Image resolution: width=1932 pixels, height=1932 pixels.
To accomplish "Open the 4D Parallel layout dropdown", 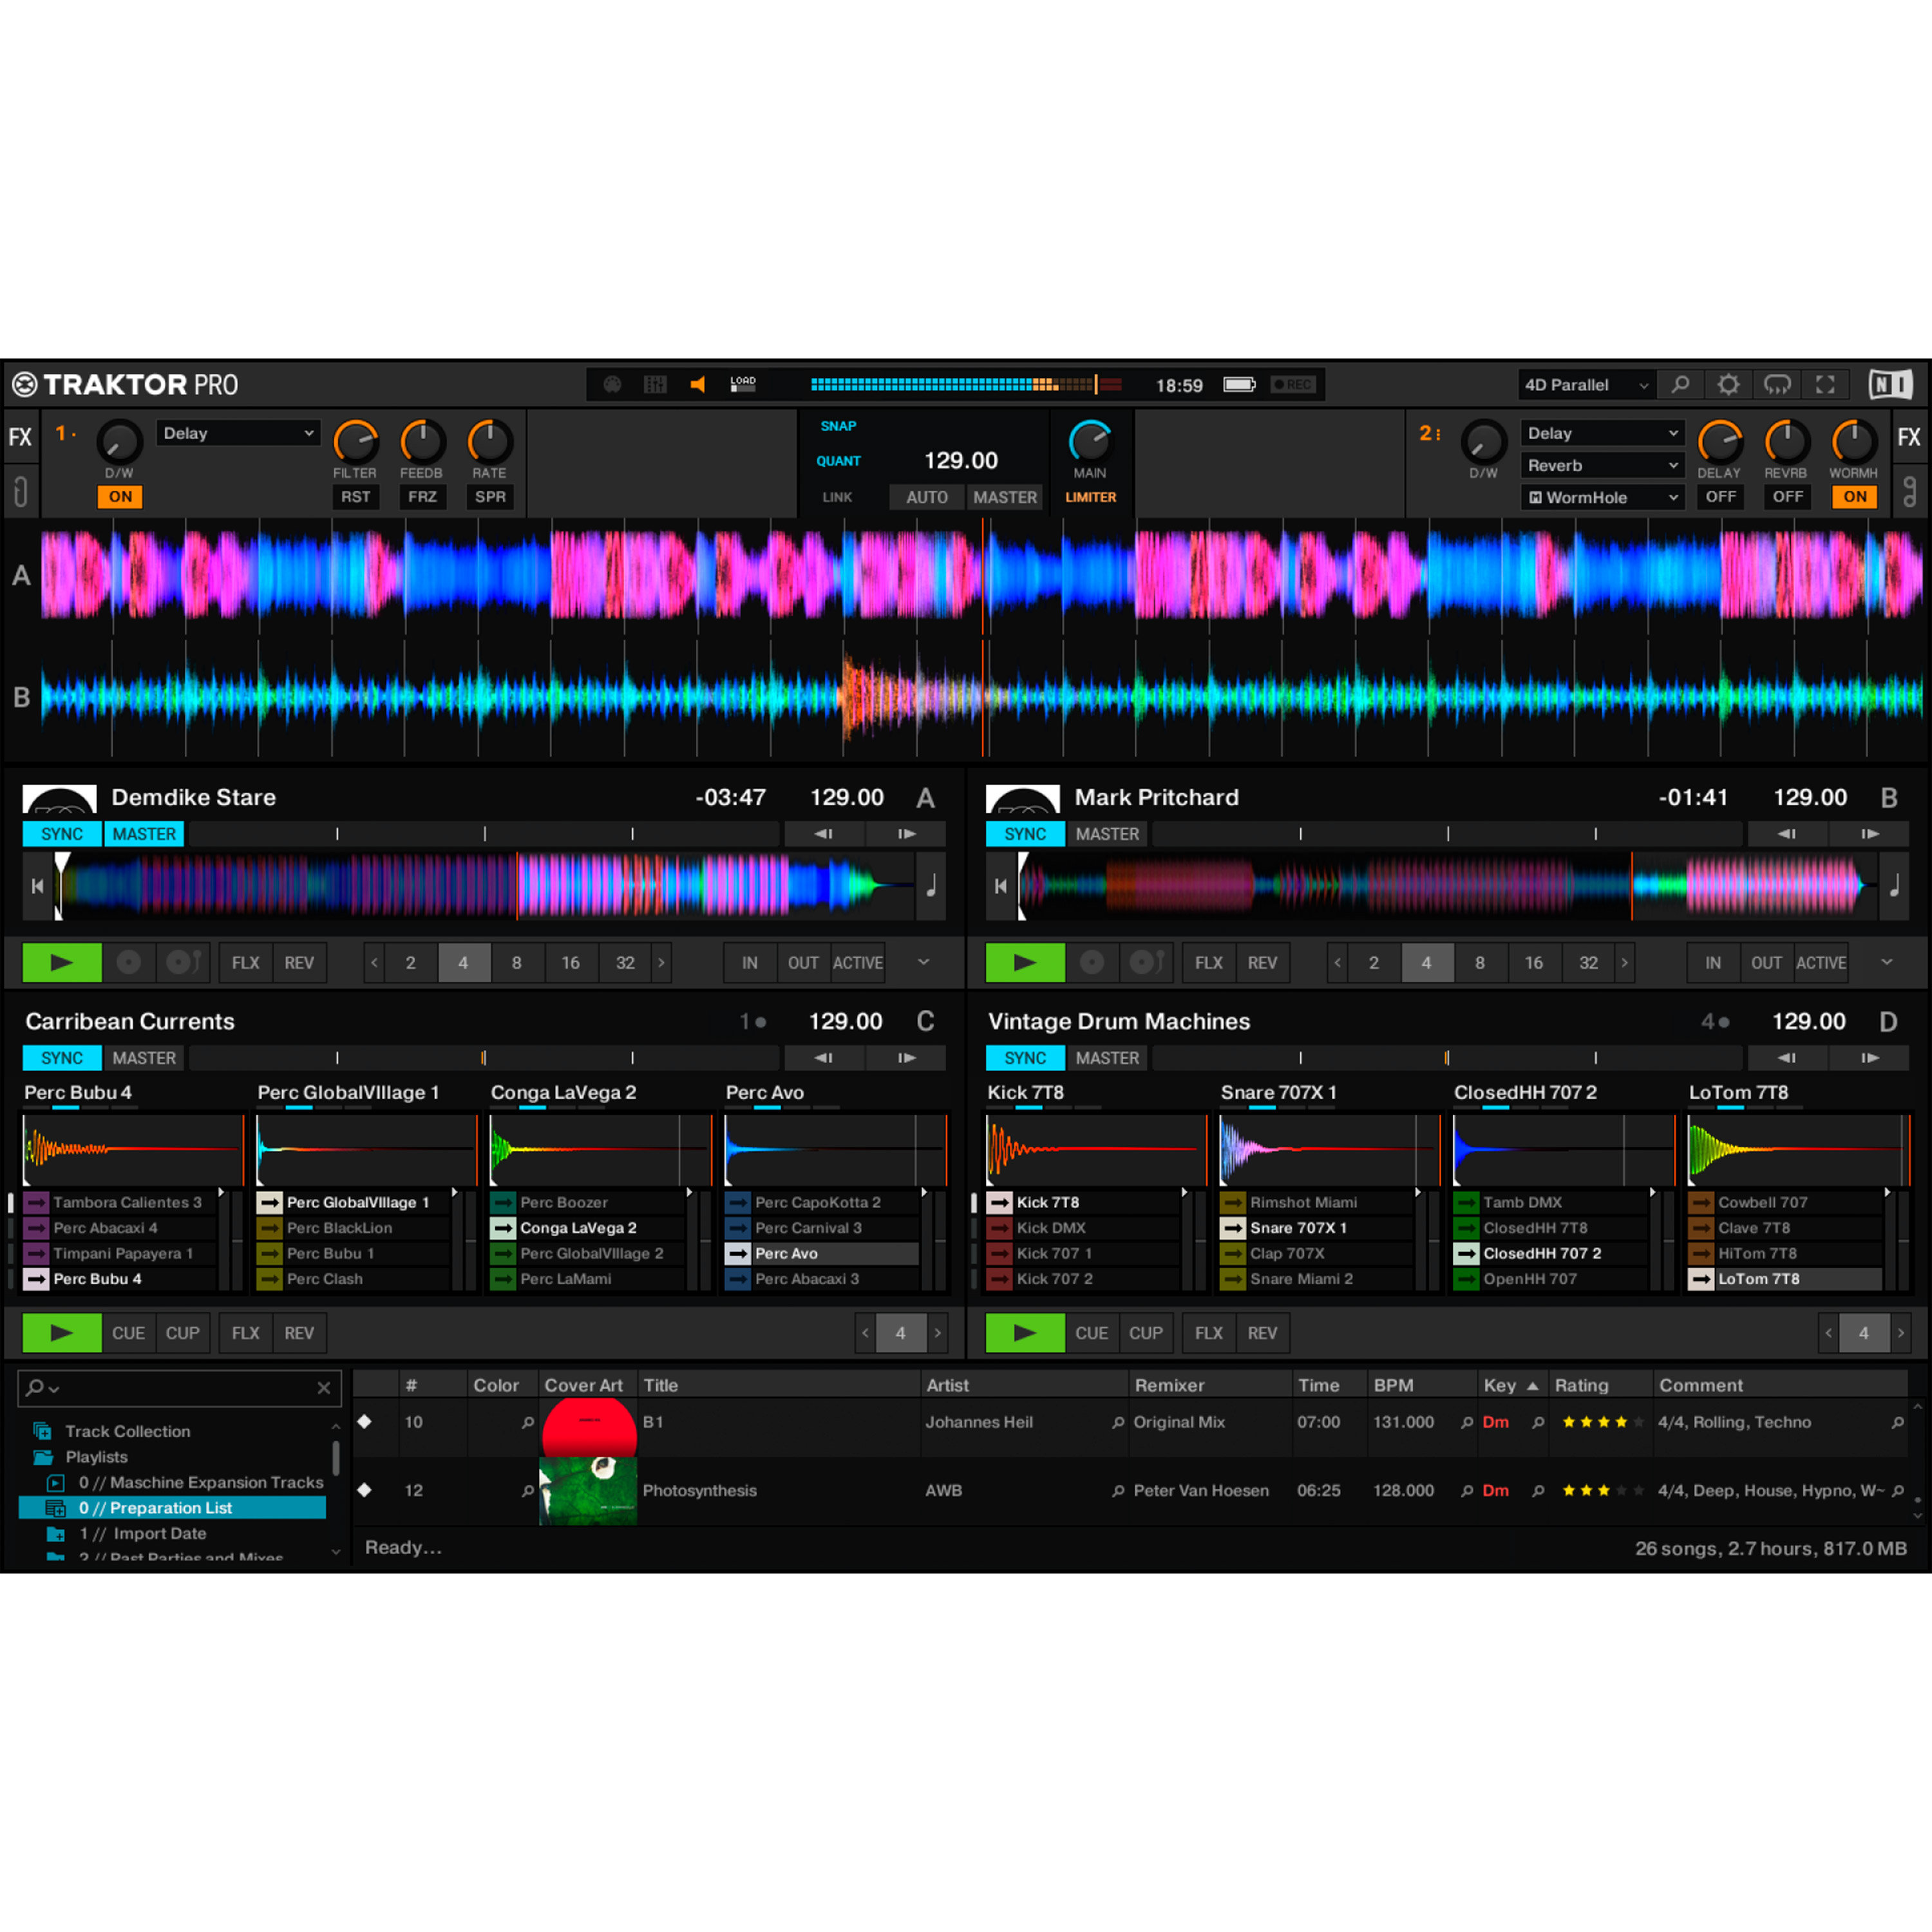I will pyautogui.click(x=1586, y=385).
